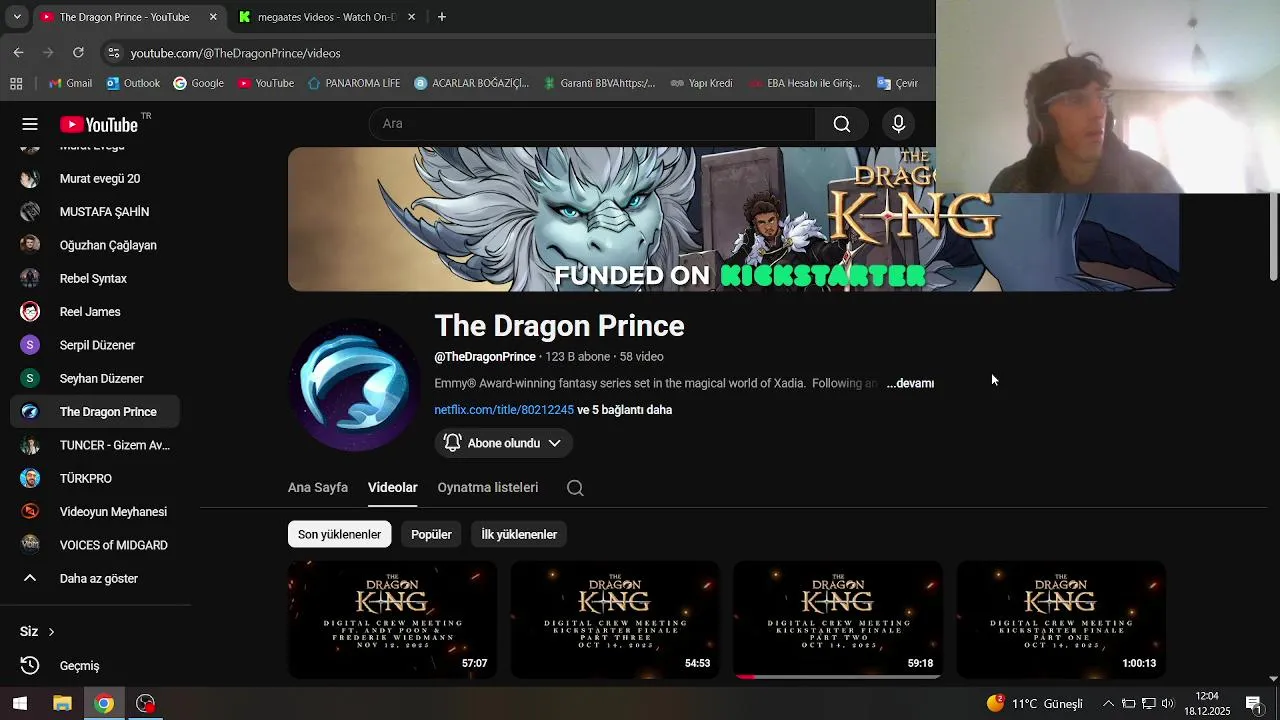
Task: Open YouTube bookmark in bookmarks bar
Action: click(266, 83)
